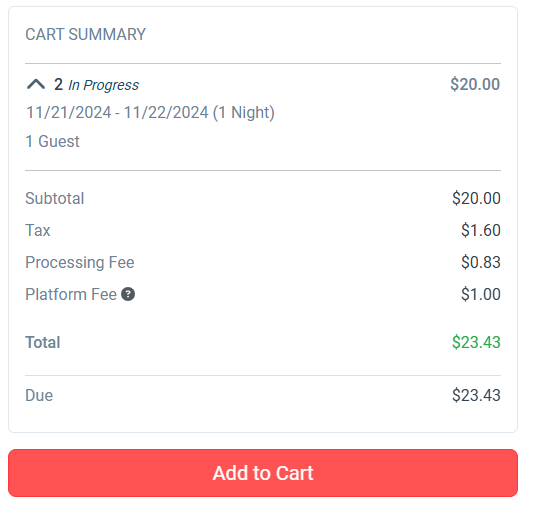534x518 pixels.
Task: Select the 11/21/2024 - 11/22/2024 date range
Action: pos(150,112)
